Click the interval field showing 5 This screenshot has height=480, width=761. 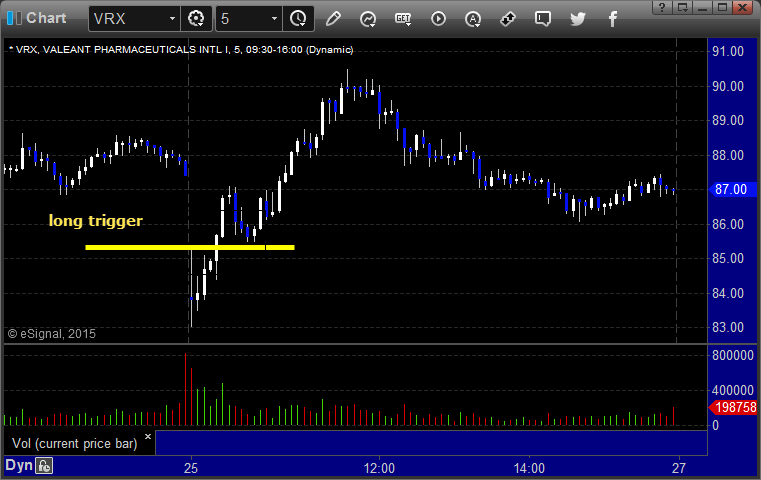click(248, 19)
